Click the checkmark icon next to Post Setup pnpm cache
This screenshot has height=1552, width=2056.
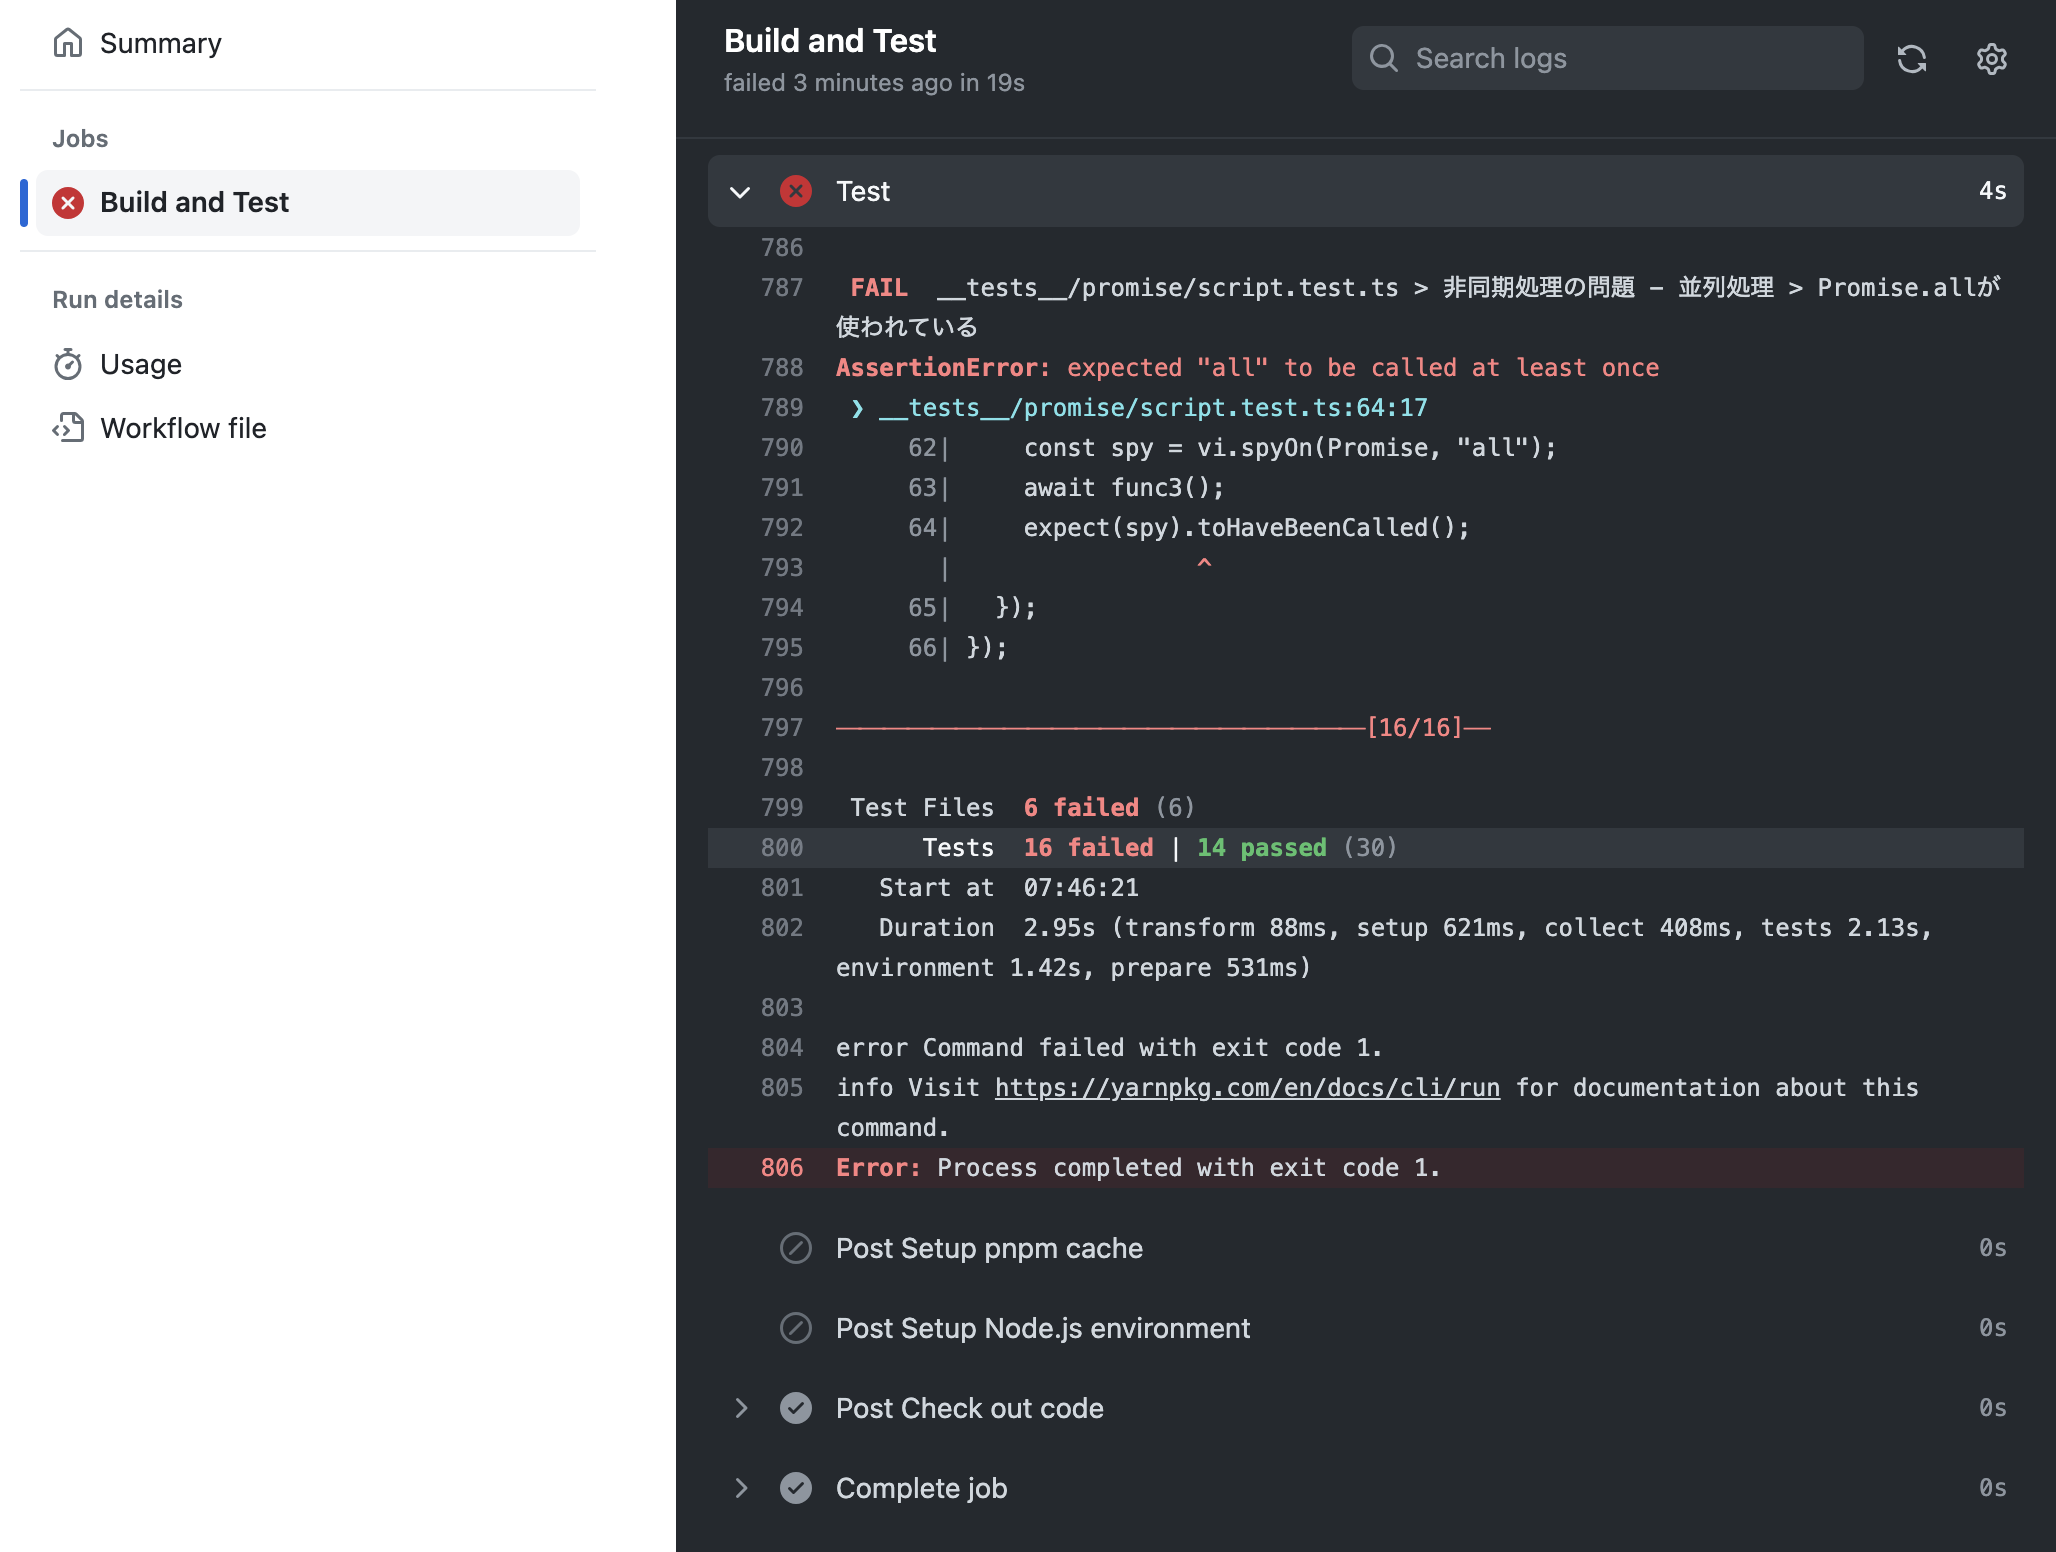(x=796, y=1247)
